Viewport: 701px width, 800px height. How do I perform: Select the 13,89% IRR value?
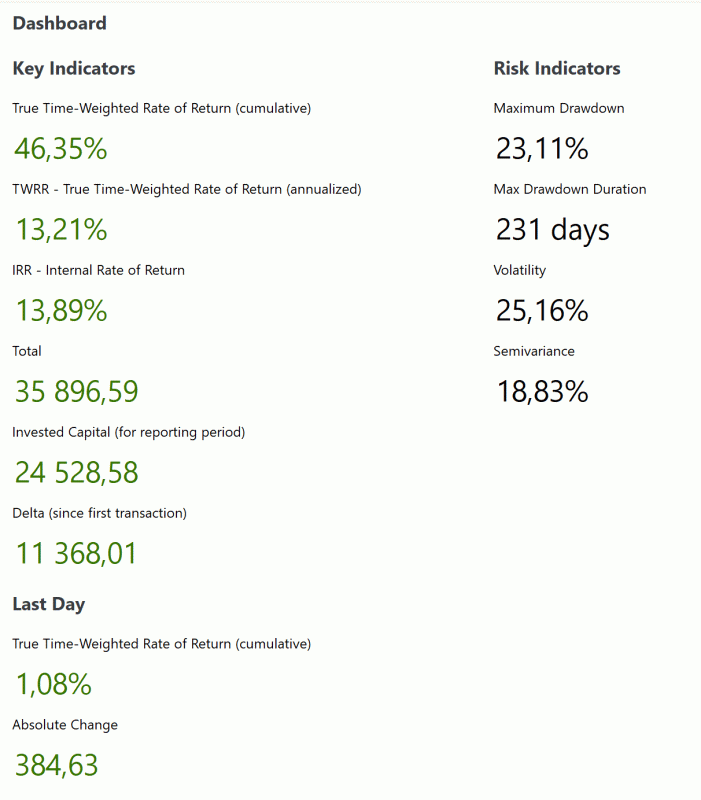(x=60, y=311)
